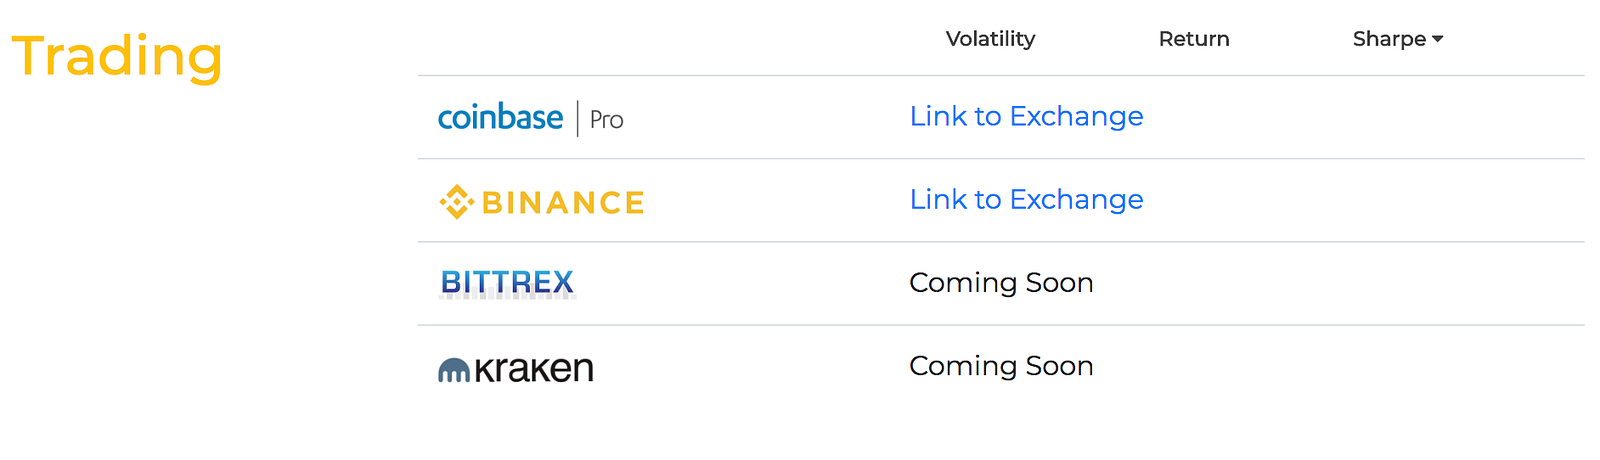Select the Kraken wordmark text
Viewport: 1600px width, 460px height.
[x=534, y=369]
